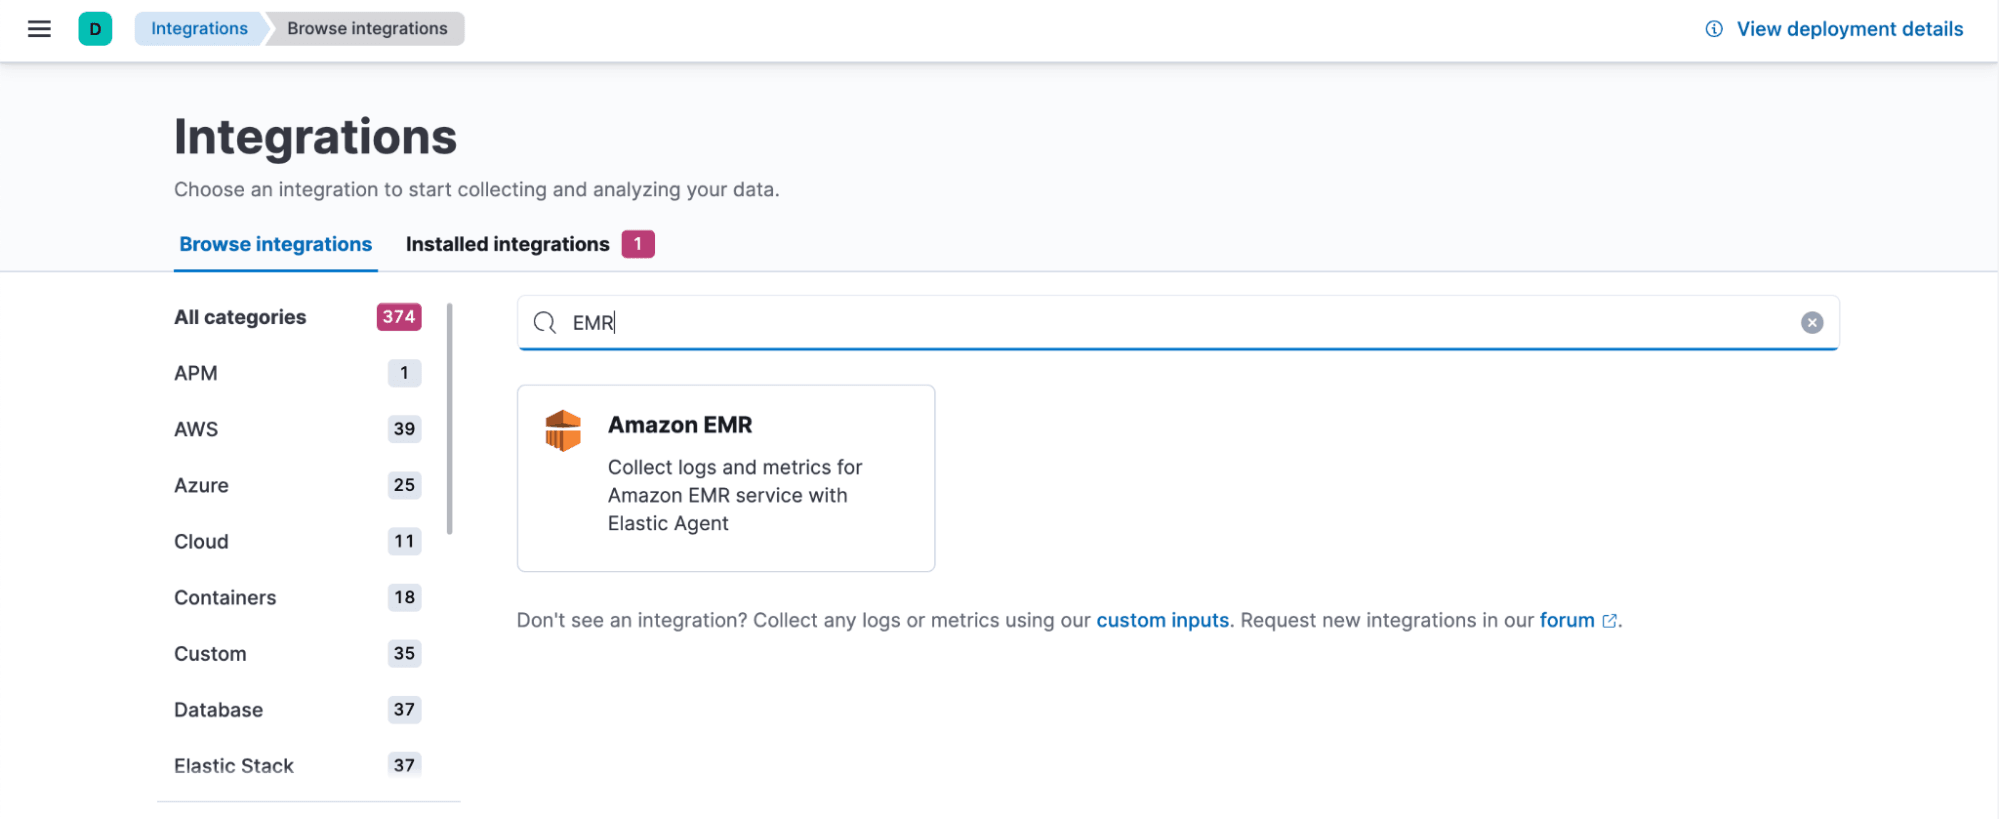Image resolution: width=1999 pixels, height=819 pixels.
Task: Select the Database category
Action: [x=218, y=710]
